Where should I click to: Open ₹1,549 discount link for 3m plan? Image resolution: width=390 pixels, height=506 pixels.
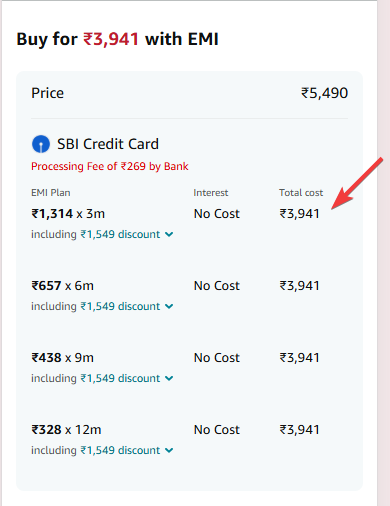click(x=120, y=234)
